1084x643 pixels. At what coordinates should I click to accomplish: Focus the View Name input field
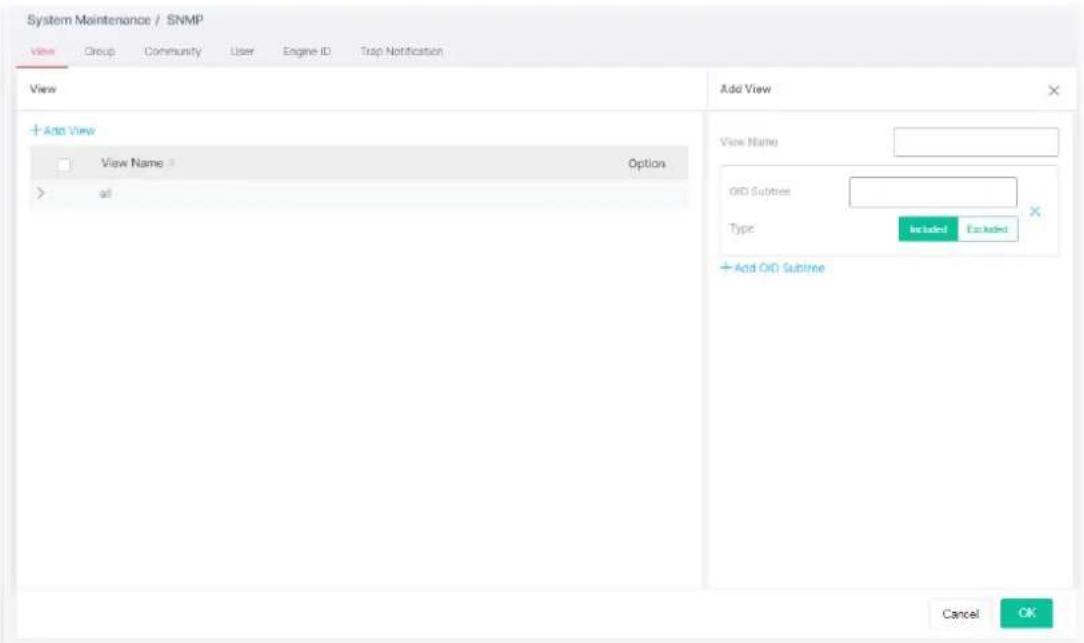(x=975, y=142)
